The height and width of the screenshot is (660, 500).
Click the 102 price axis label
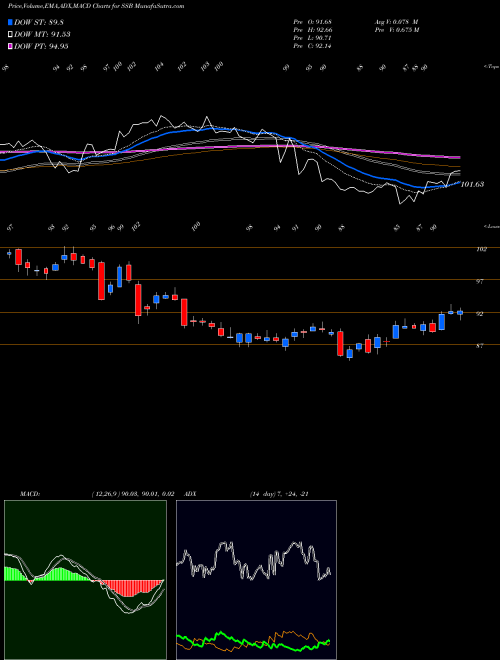pos(481,249)
